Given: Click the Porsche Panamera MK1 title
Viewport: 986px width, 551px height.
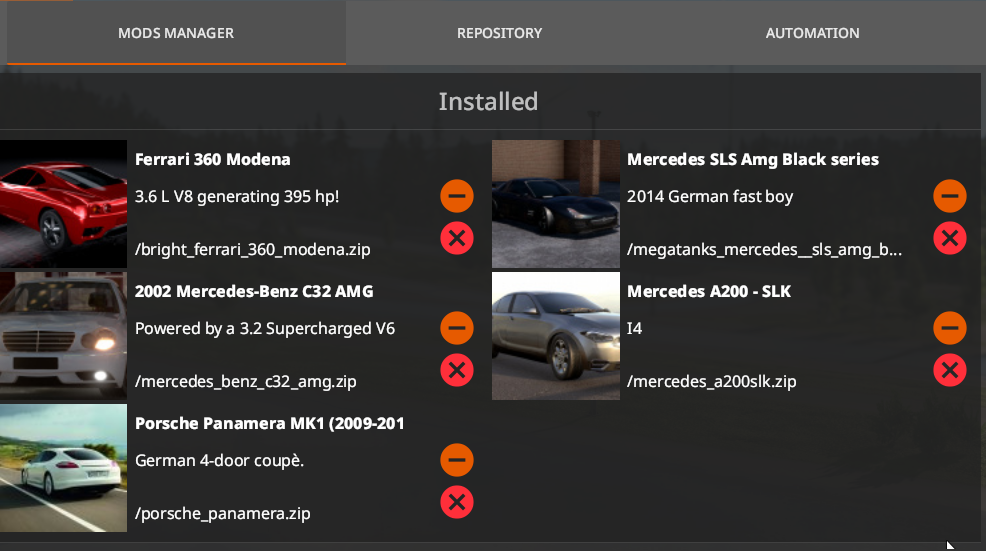Looking at the screenshot, I should 270,423.
